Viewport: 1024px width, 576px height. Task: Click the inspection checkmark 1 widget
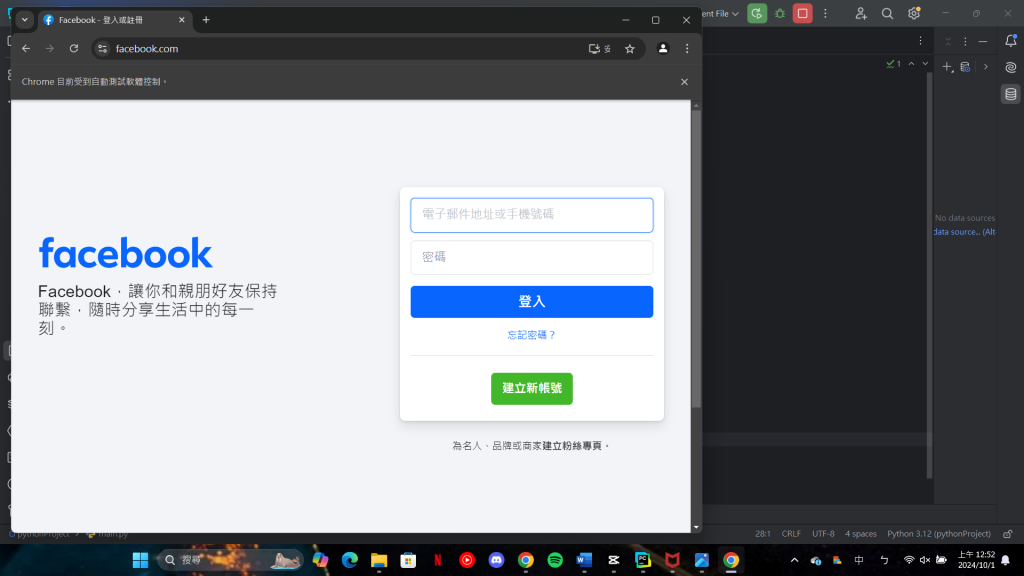(893, 63)
